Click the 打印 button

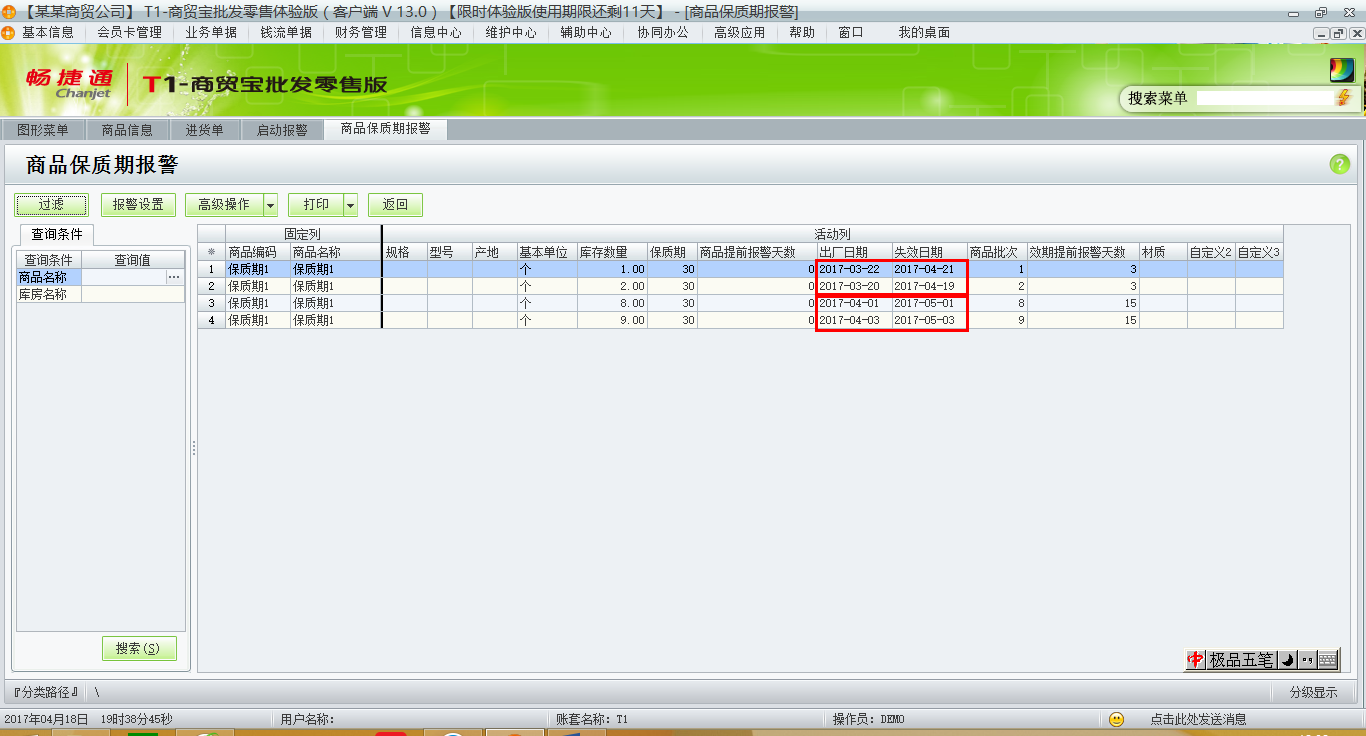click(x=316, y=205)
